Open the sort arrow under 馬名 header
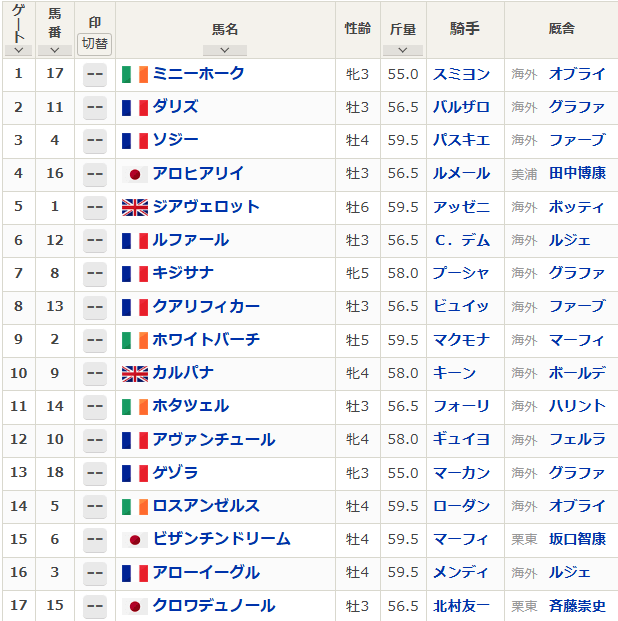The height and width of the screenshot is (621, 618). (x=224, y=50)
